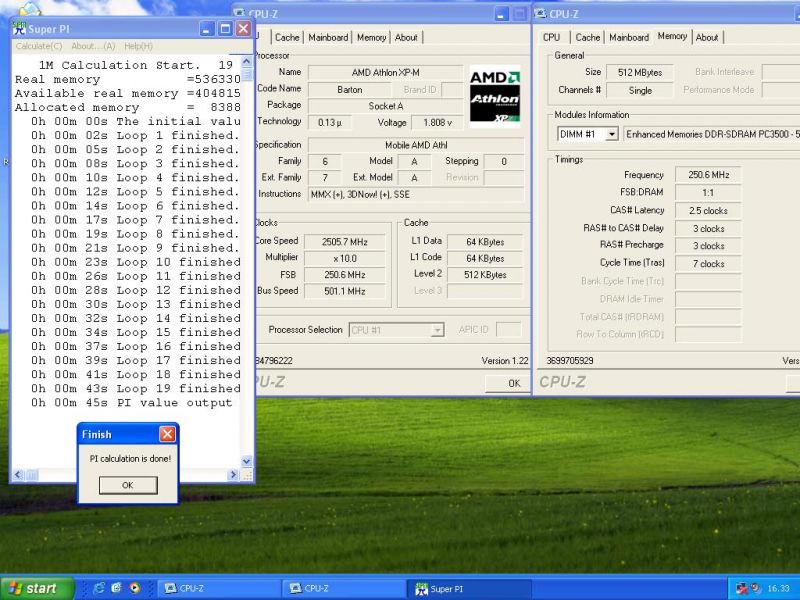Viewport: 800px width, 600px height.
Task: Click the L1 Code "64 KBytes" value
Action: pyautogui.click(x=485, y=258)
